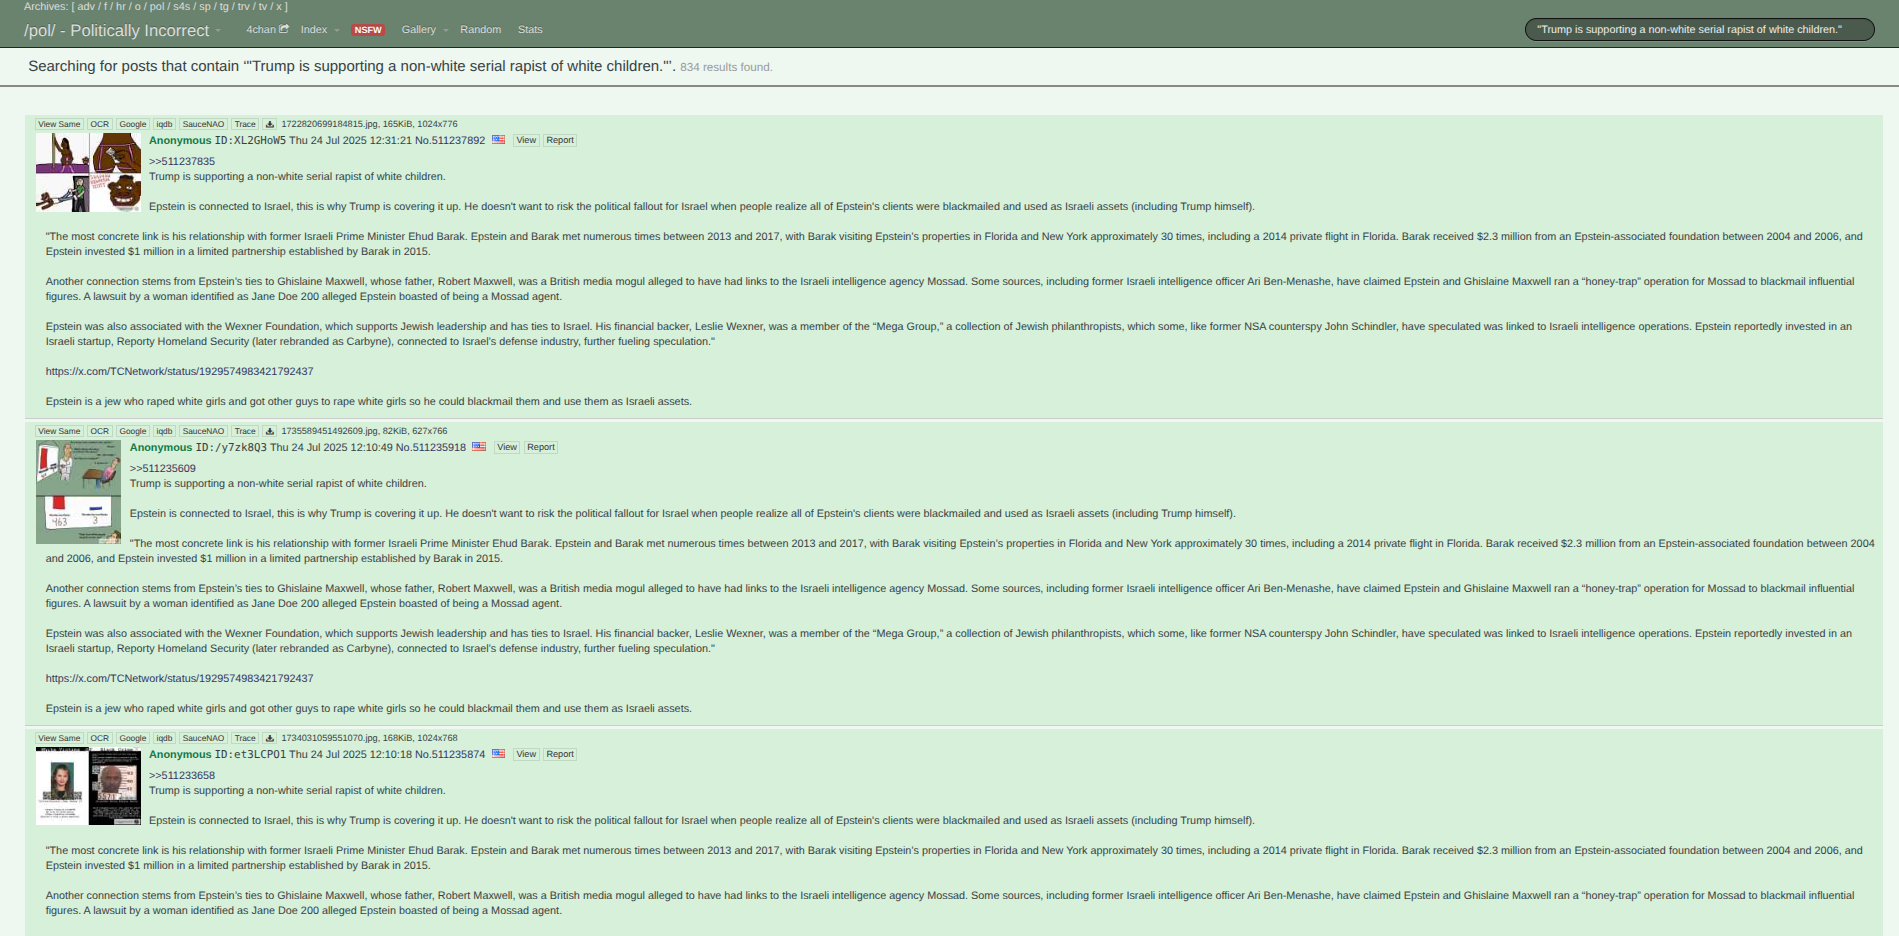Click Trace on post No.511235918 image
The image size is (1899, 936).
point(245,432)
